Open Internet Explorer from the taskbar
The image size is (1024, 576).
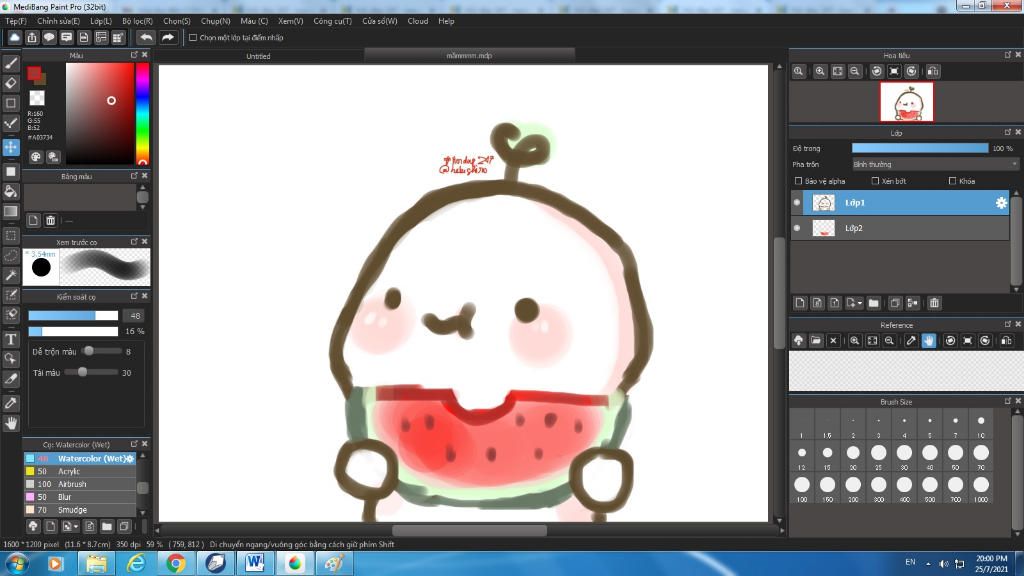tap(136, 563)
